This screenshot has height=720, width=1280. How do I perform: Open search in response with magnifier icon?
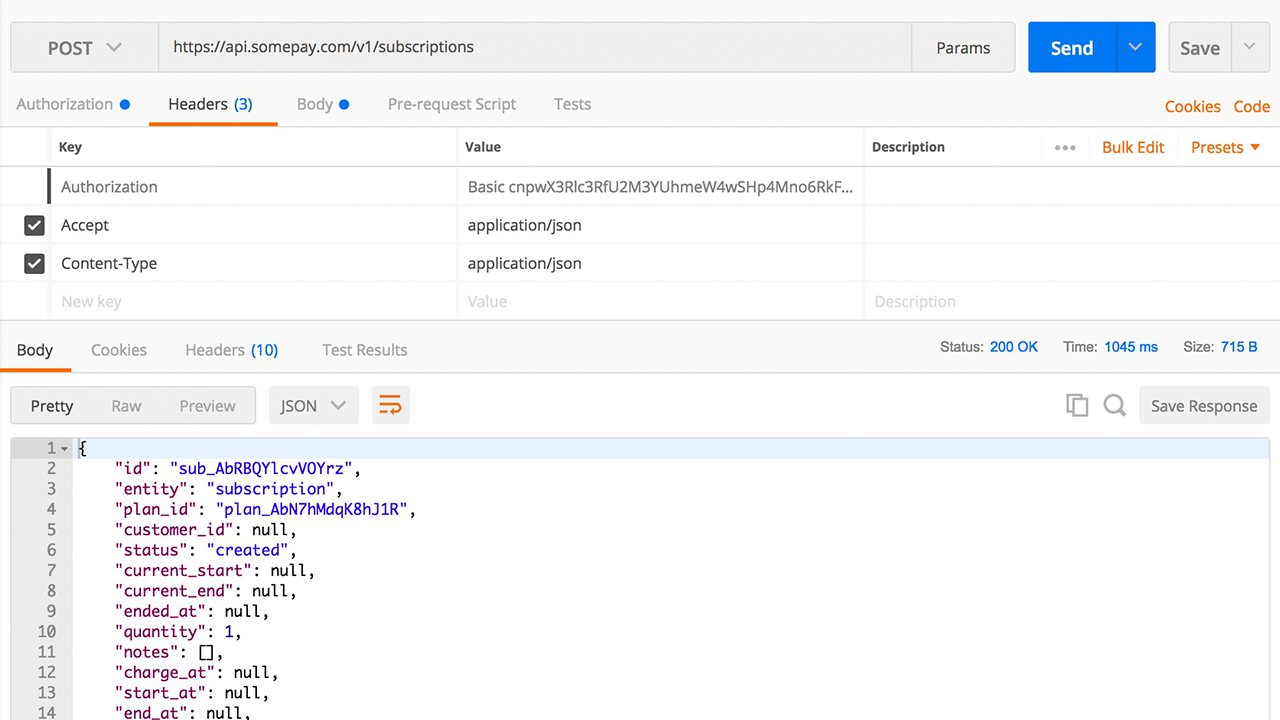[x=1114, y=405]
